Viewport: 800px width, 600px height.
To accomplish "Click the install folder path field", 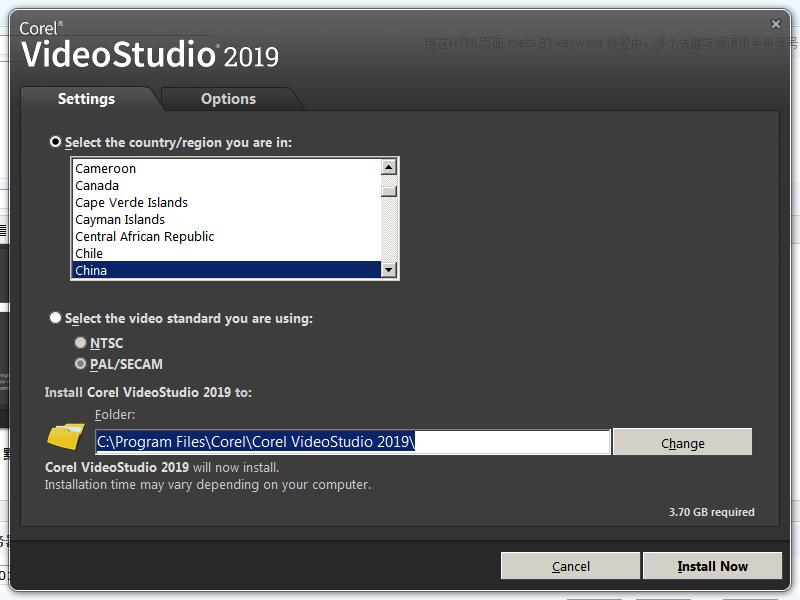I will click(353, 441).
